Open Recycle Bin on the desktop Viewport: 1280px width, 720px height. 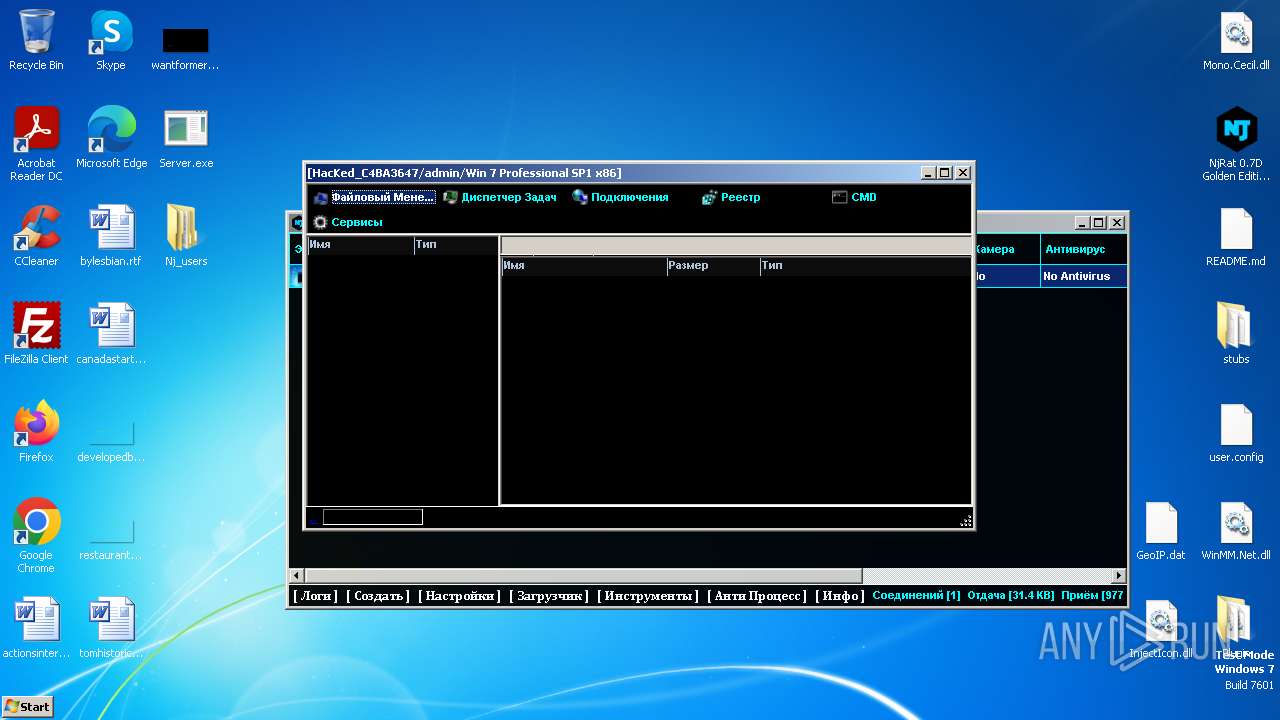36,40
